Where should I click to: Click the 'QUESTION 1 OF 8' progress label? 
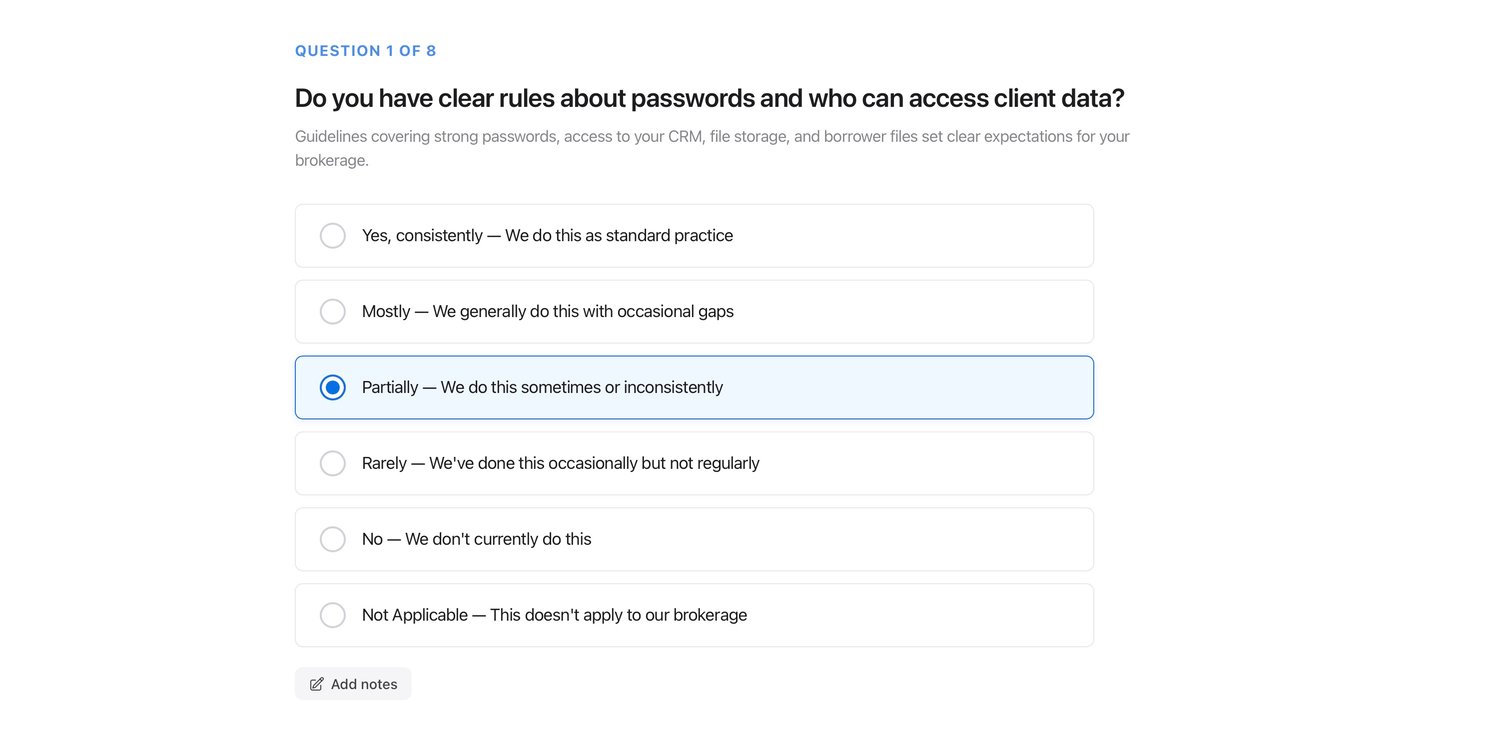(366, 51)
